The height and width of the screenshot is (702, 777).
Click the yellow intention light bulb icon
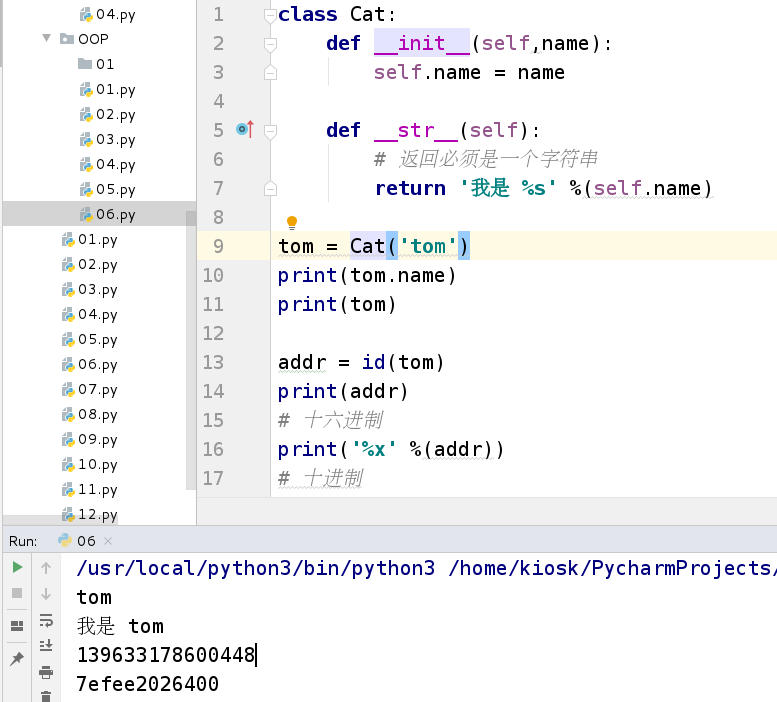[292, 222]
